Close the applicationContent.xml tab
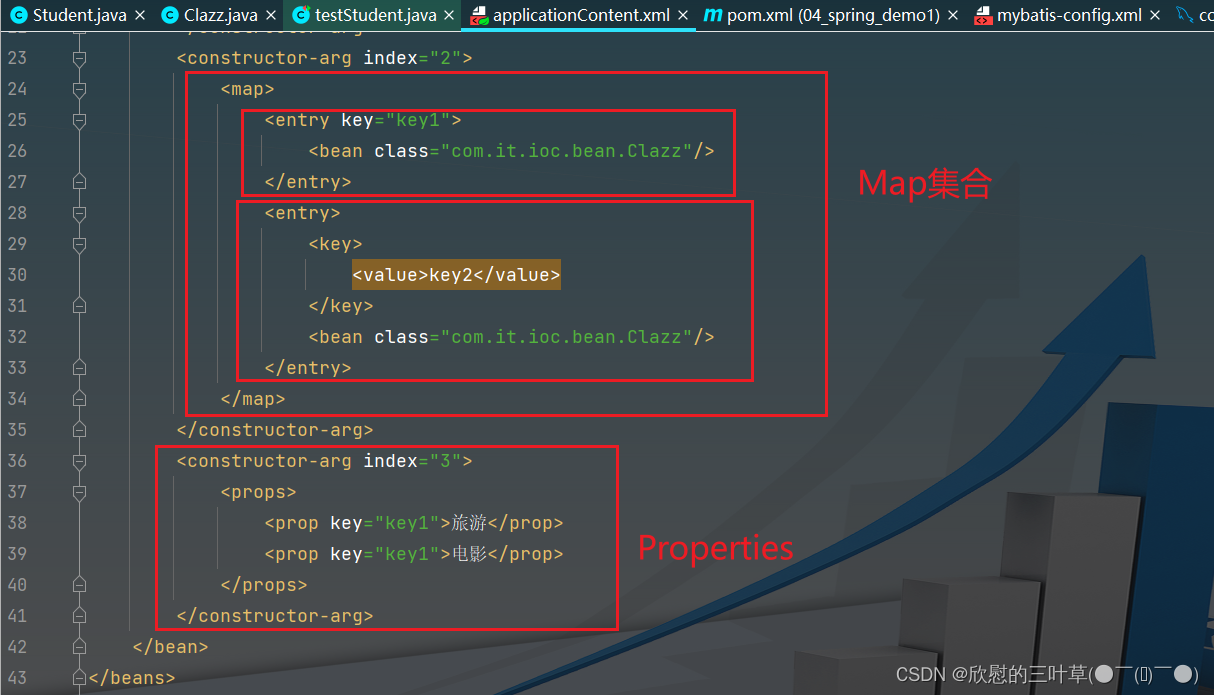Viewport: 1214px width, 695px height. 683,16
